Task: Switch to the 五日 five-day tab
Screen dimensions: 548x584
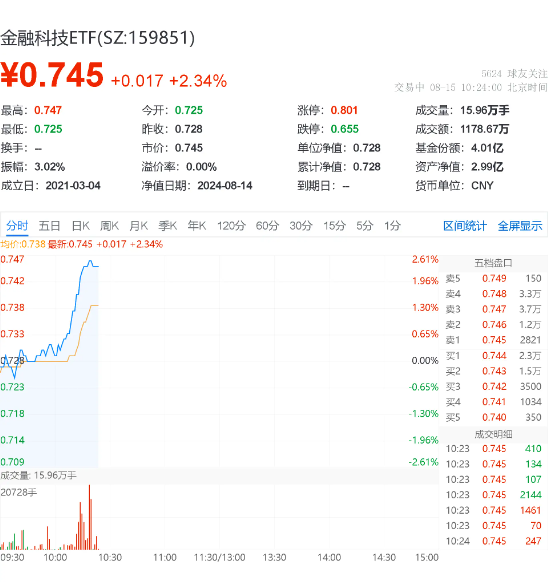Action: coord(49,226)
